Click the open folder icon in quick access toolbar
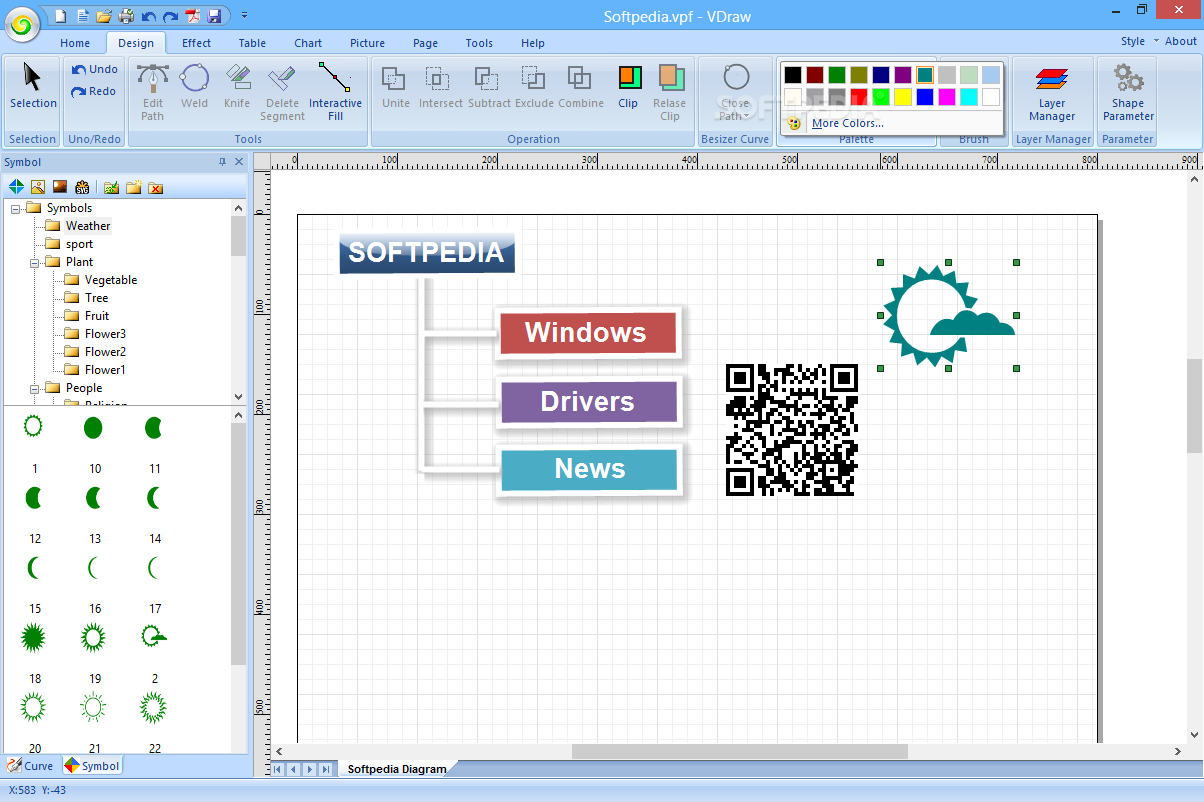 click(104, 16)
